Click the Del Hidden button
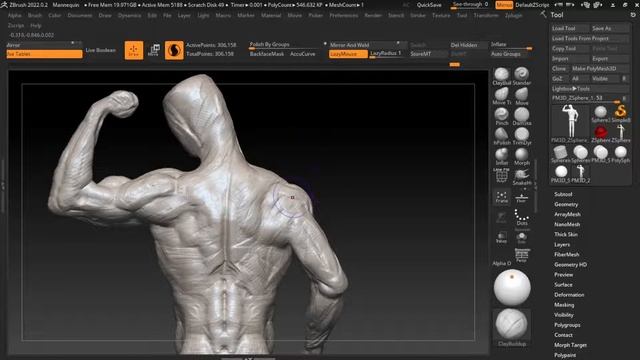 [x=469, y=45]
